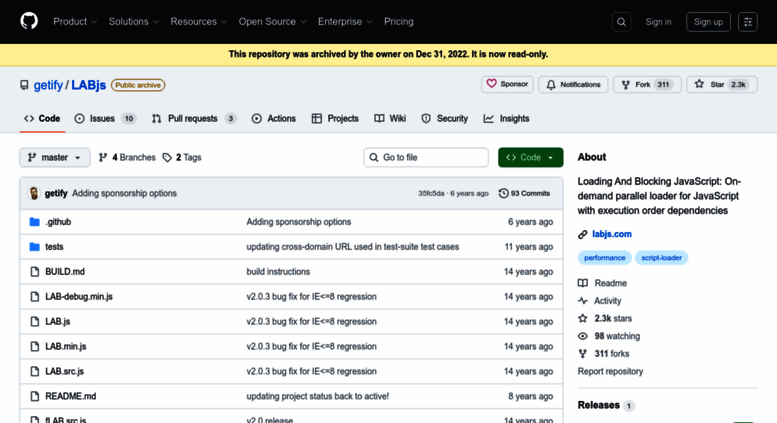Expand the Resources menu
This screenshot has width=777, height=423.
click(198, 21)
